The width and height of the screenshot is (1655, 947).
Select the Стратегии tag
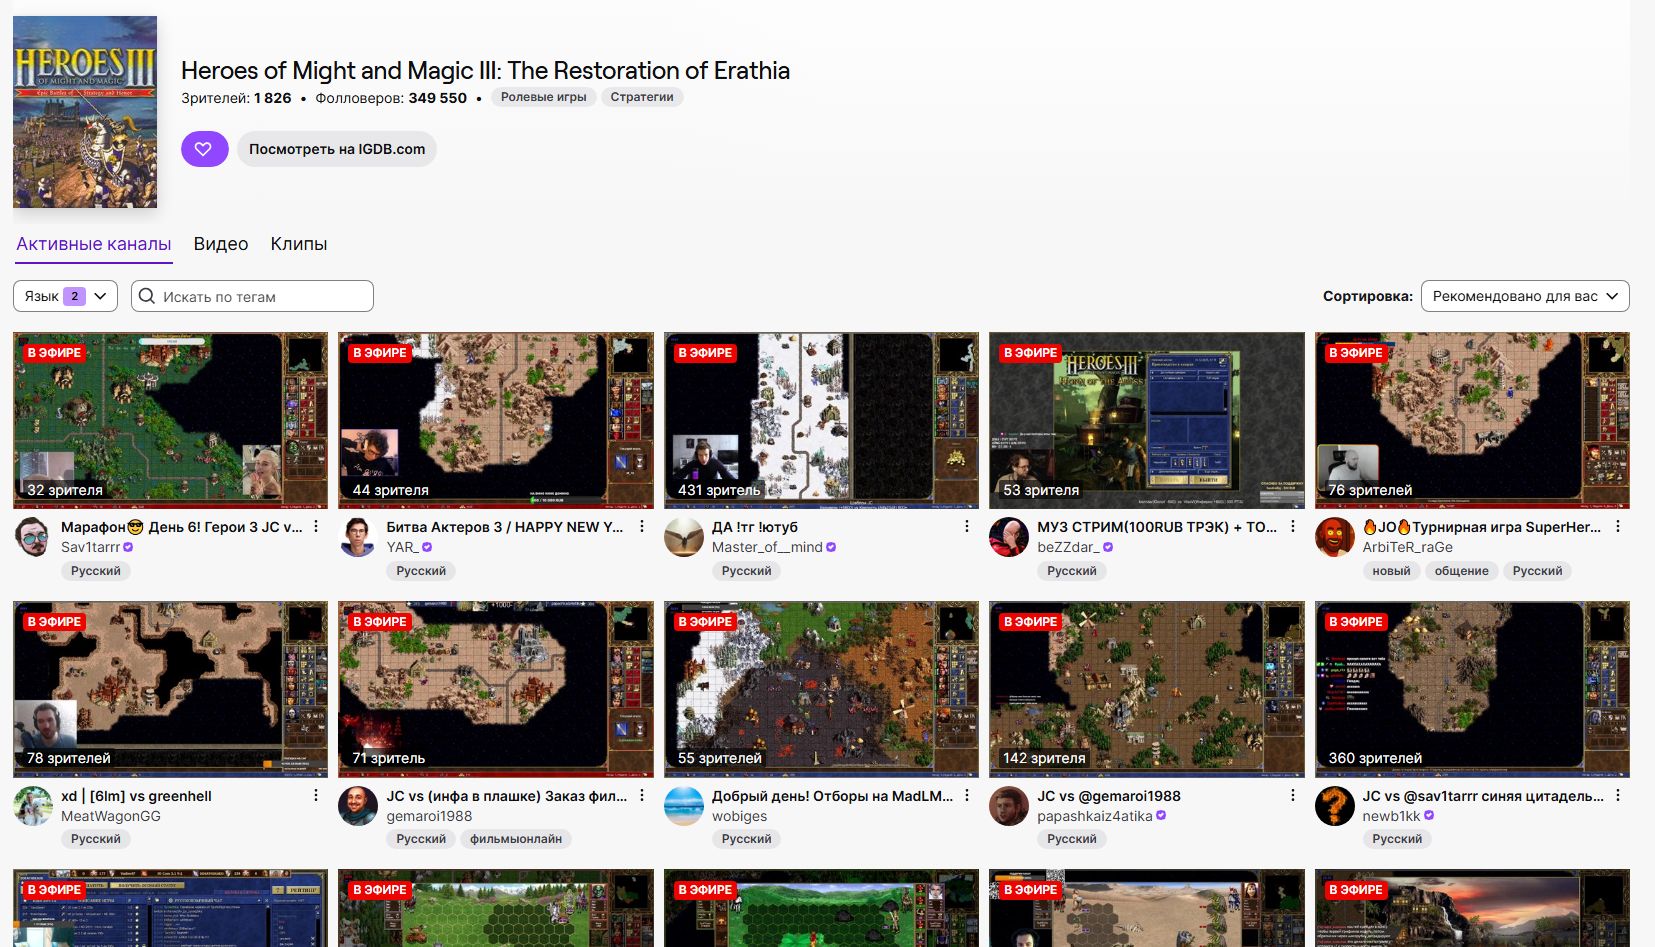[642, 97]
